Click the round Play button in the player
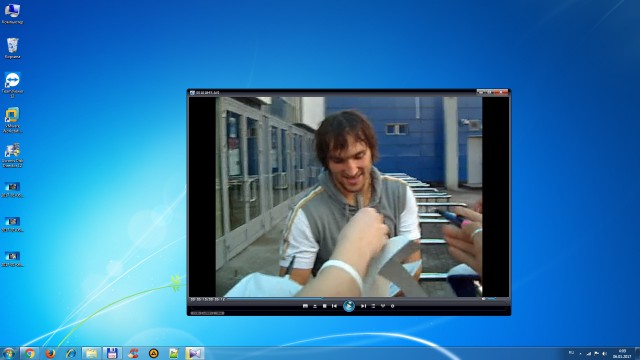The image size is (640, 360). click(349, 306)
